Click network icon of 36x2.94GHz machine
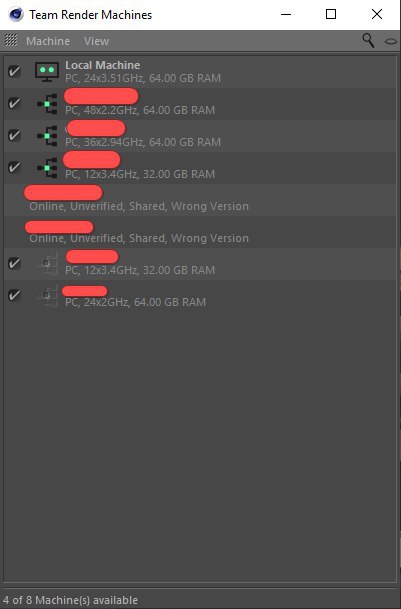Image resolution: width=401 pixels, height=609 pixels. pyautogui.click(x=47, y=136)
